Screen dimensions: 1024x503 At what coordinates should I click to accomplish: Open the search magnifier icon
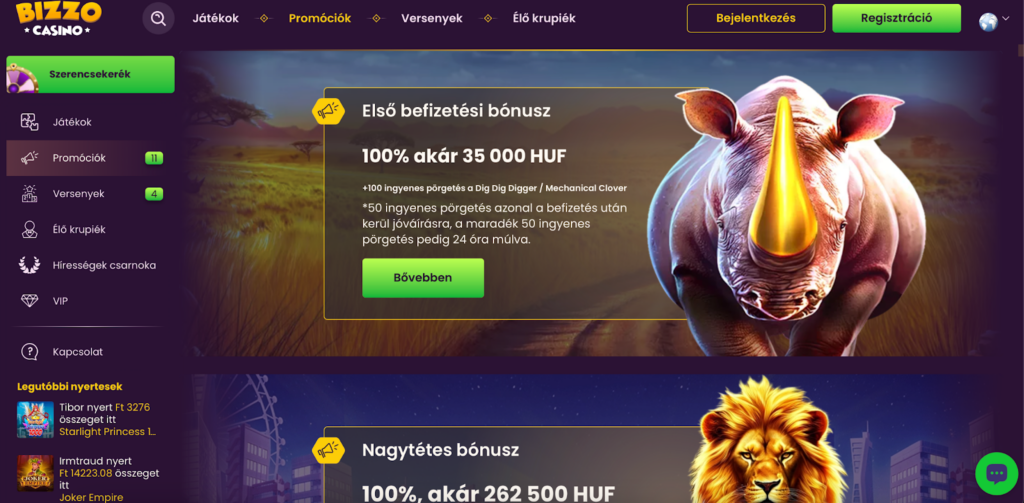point(158,18)
